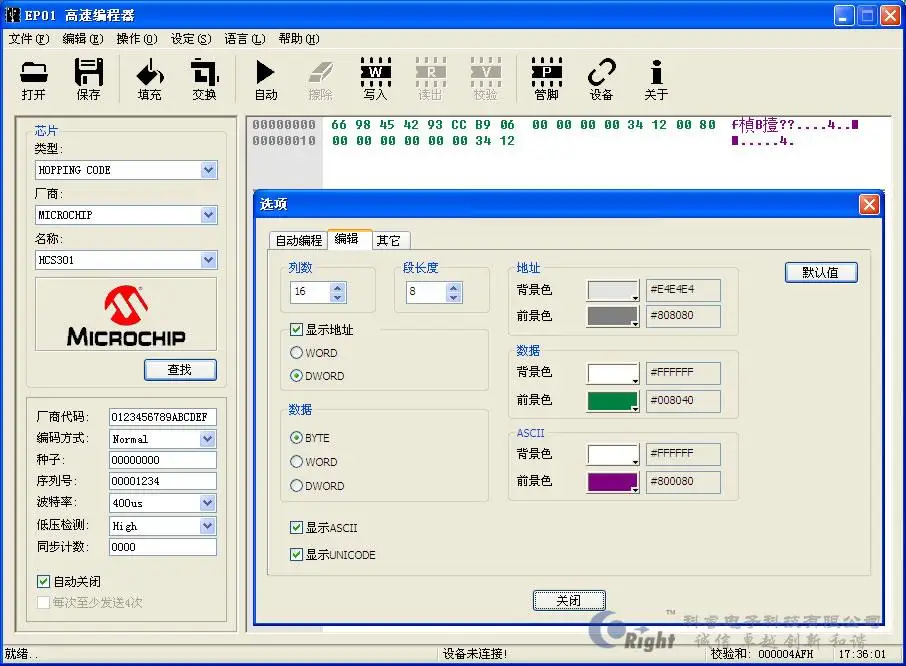The height and width of the screenshot is (666, 906).
Task: Click the 序列号 field showing 00001234
Action: tap(163, 481)
